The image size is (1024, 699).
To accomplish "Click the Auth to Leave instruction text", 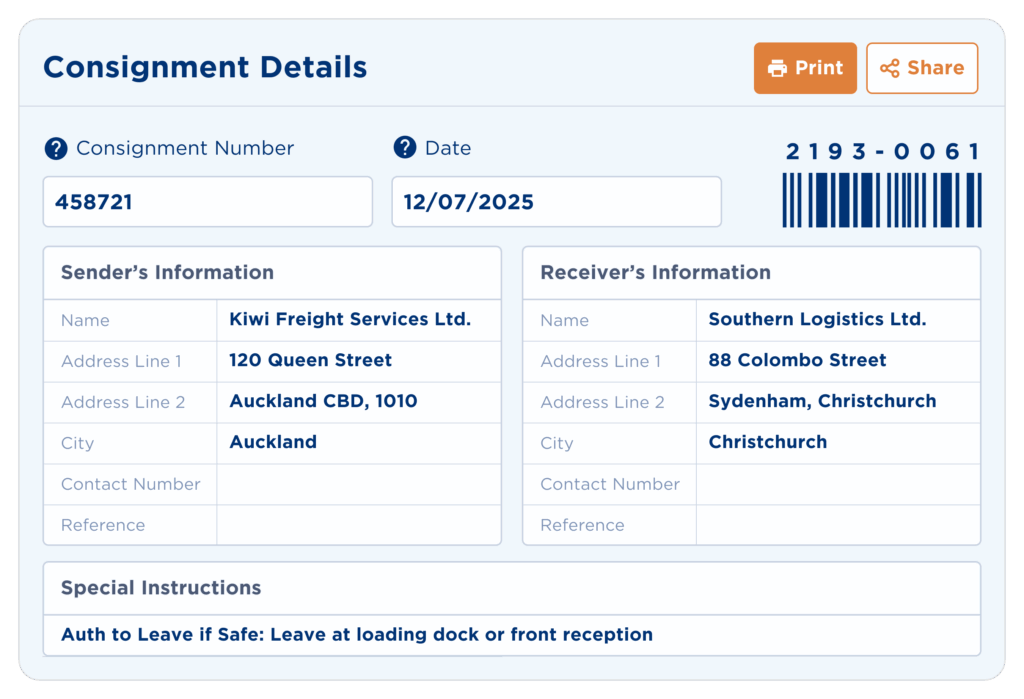I will (357, 634).
